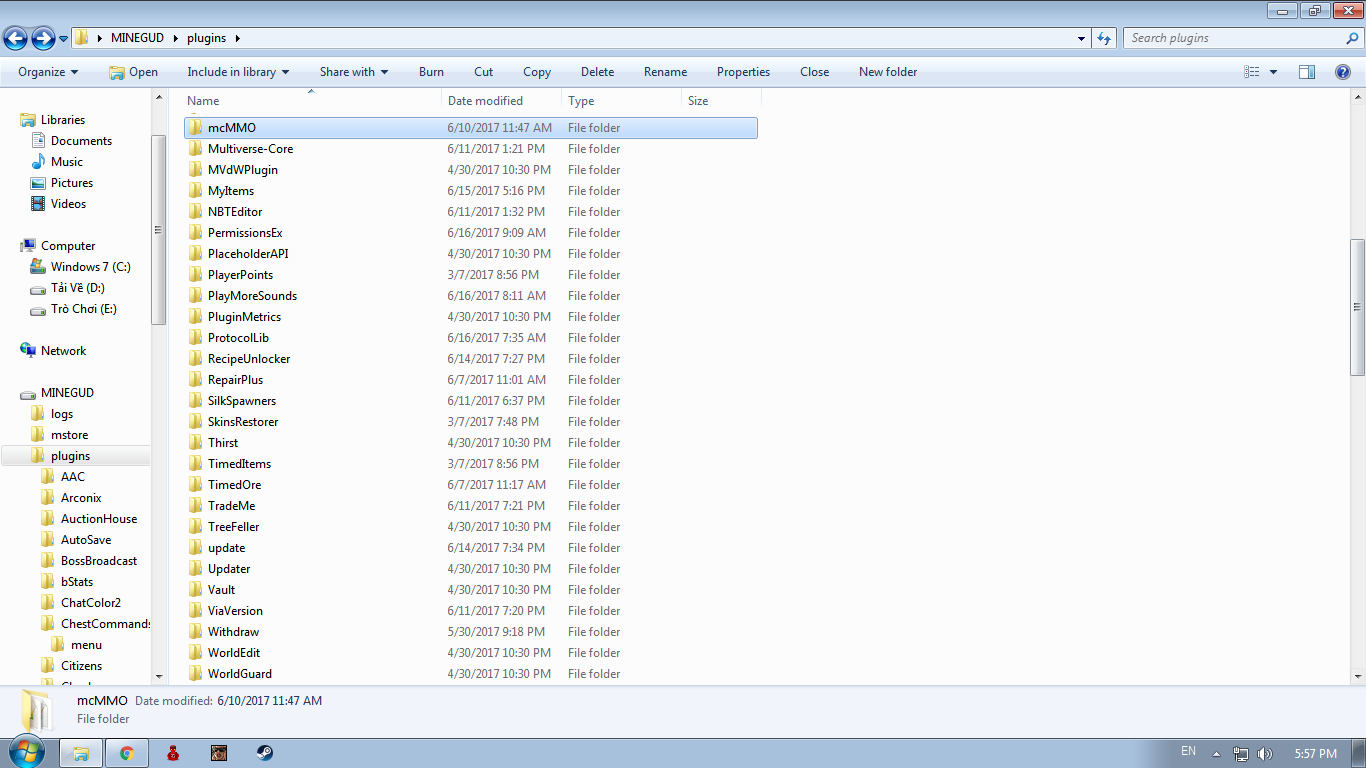The image size is (1366, 768).
Task: Open the view options dropdown arrow
Action: tap(1273, 72)
